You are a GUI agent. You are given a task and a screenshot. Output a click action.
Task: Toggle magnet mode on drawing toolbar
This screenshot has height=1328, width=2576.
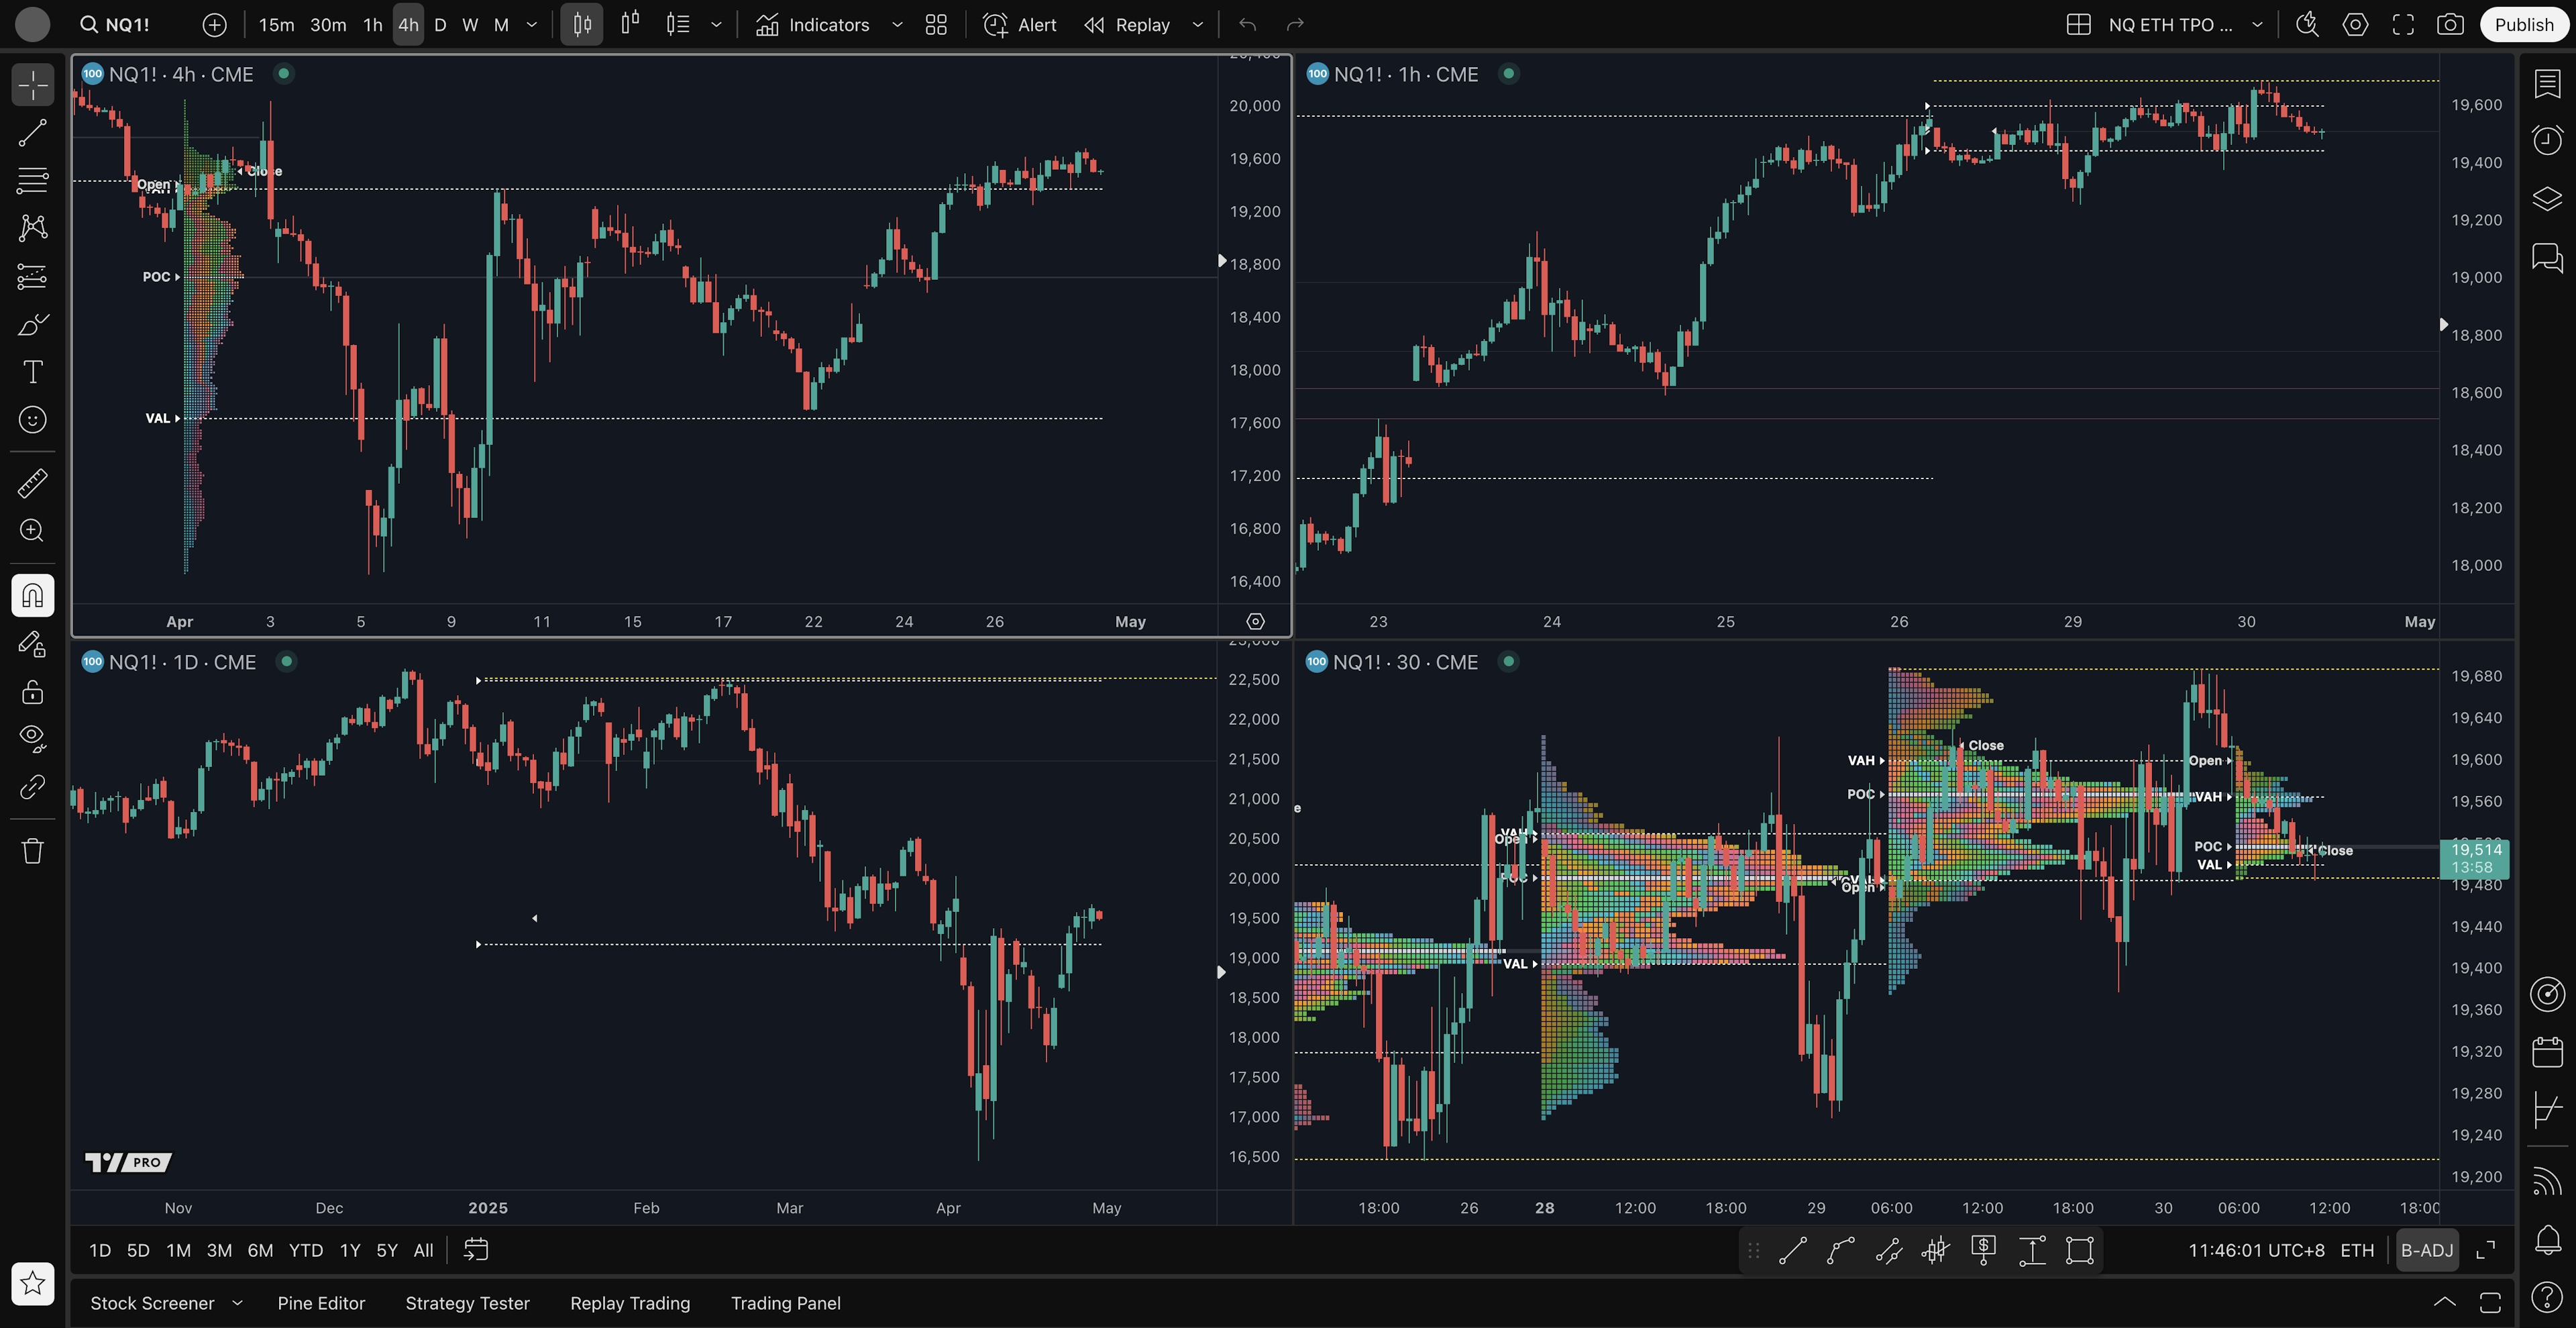coord(32,596)
